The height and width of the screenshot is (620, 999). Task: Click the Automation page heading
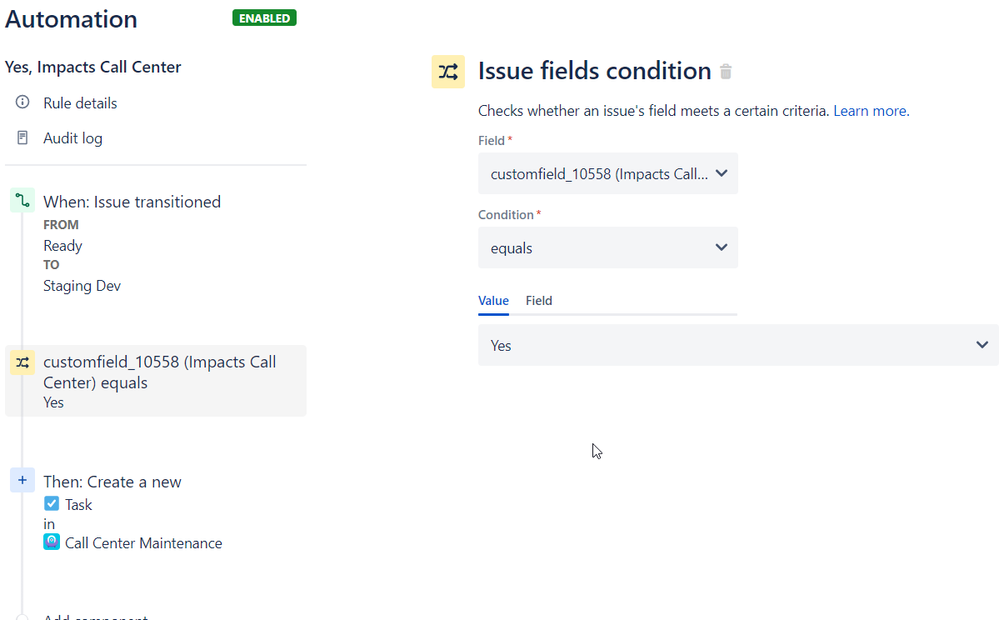pyautogui.click(x=71, y=19)
